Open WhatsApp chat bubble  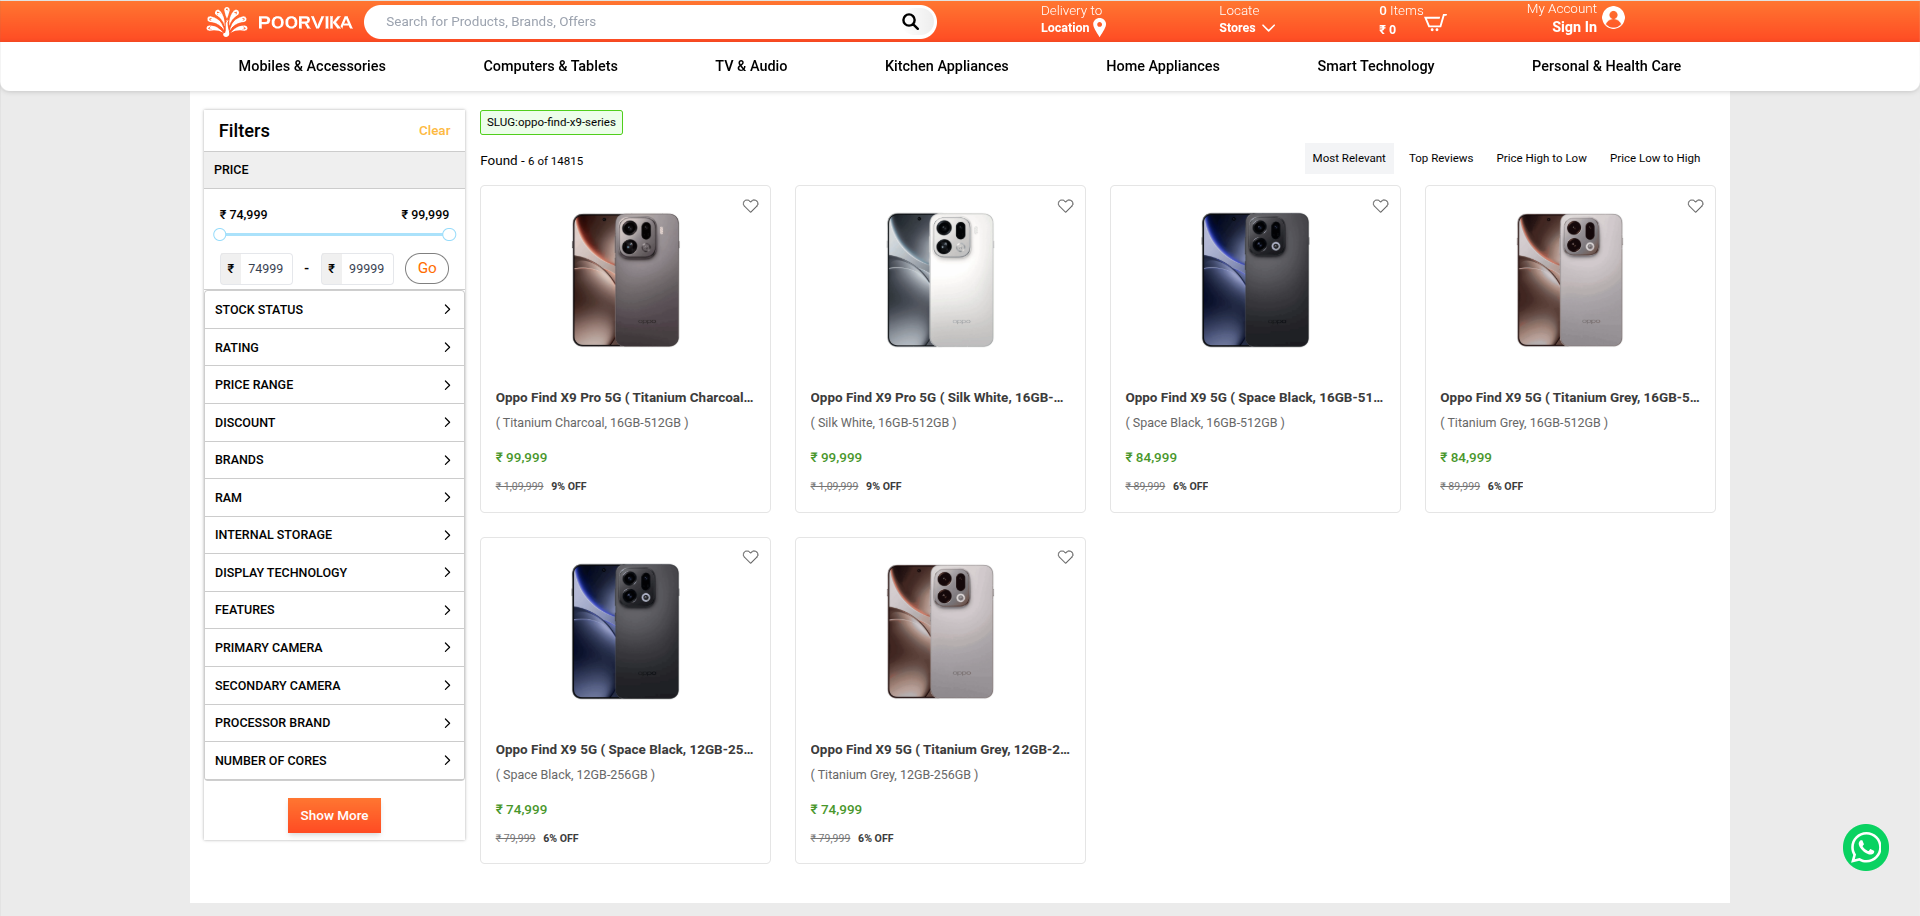pyautogui.click(x=1865, y=847)
